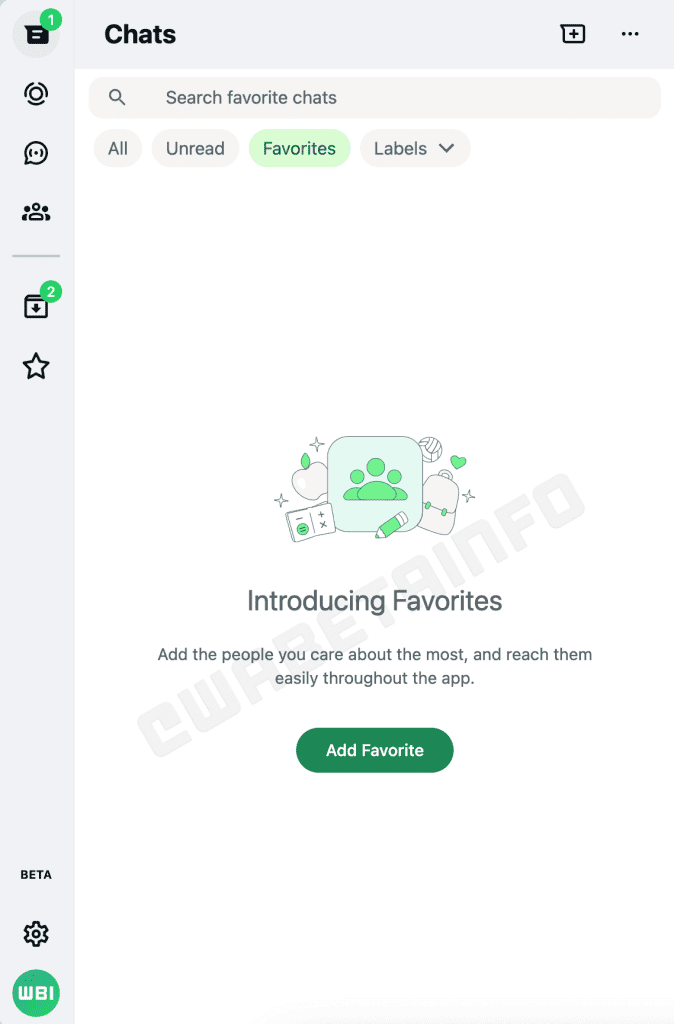Screen dimensions: 674x1024
Task: Open the Channels icon in sidebar
Action: pos(36,153)
